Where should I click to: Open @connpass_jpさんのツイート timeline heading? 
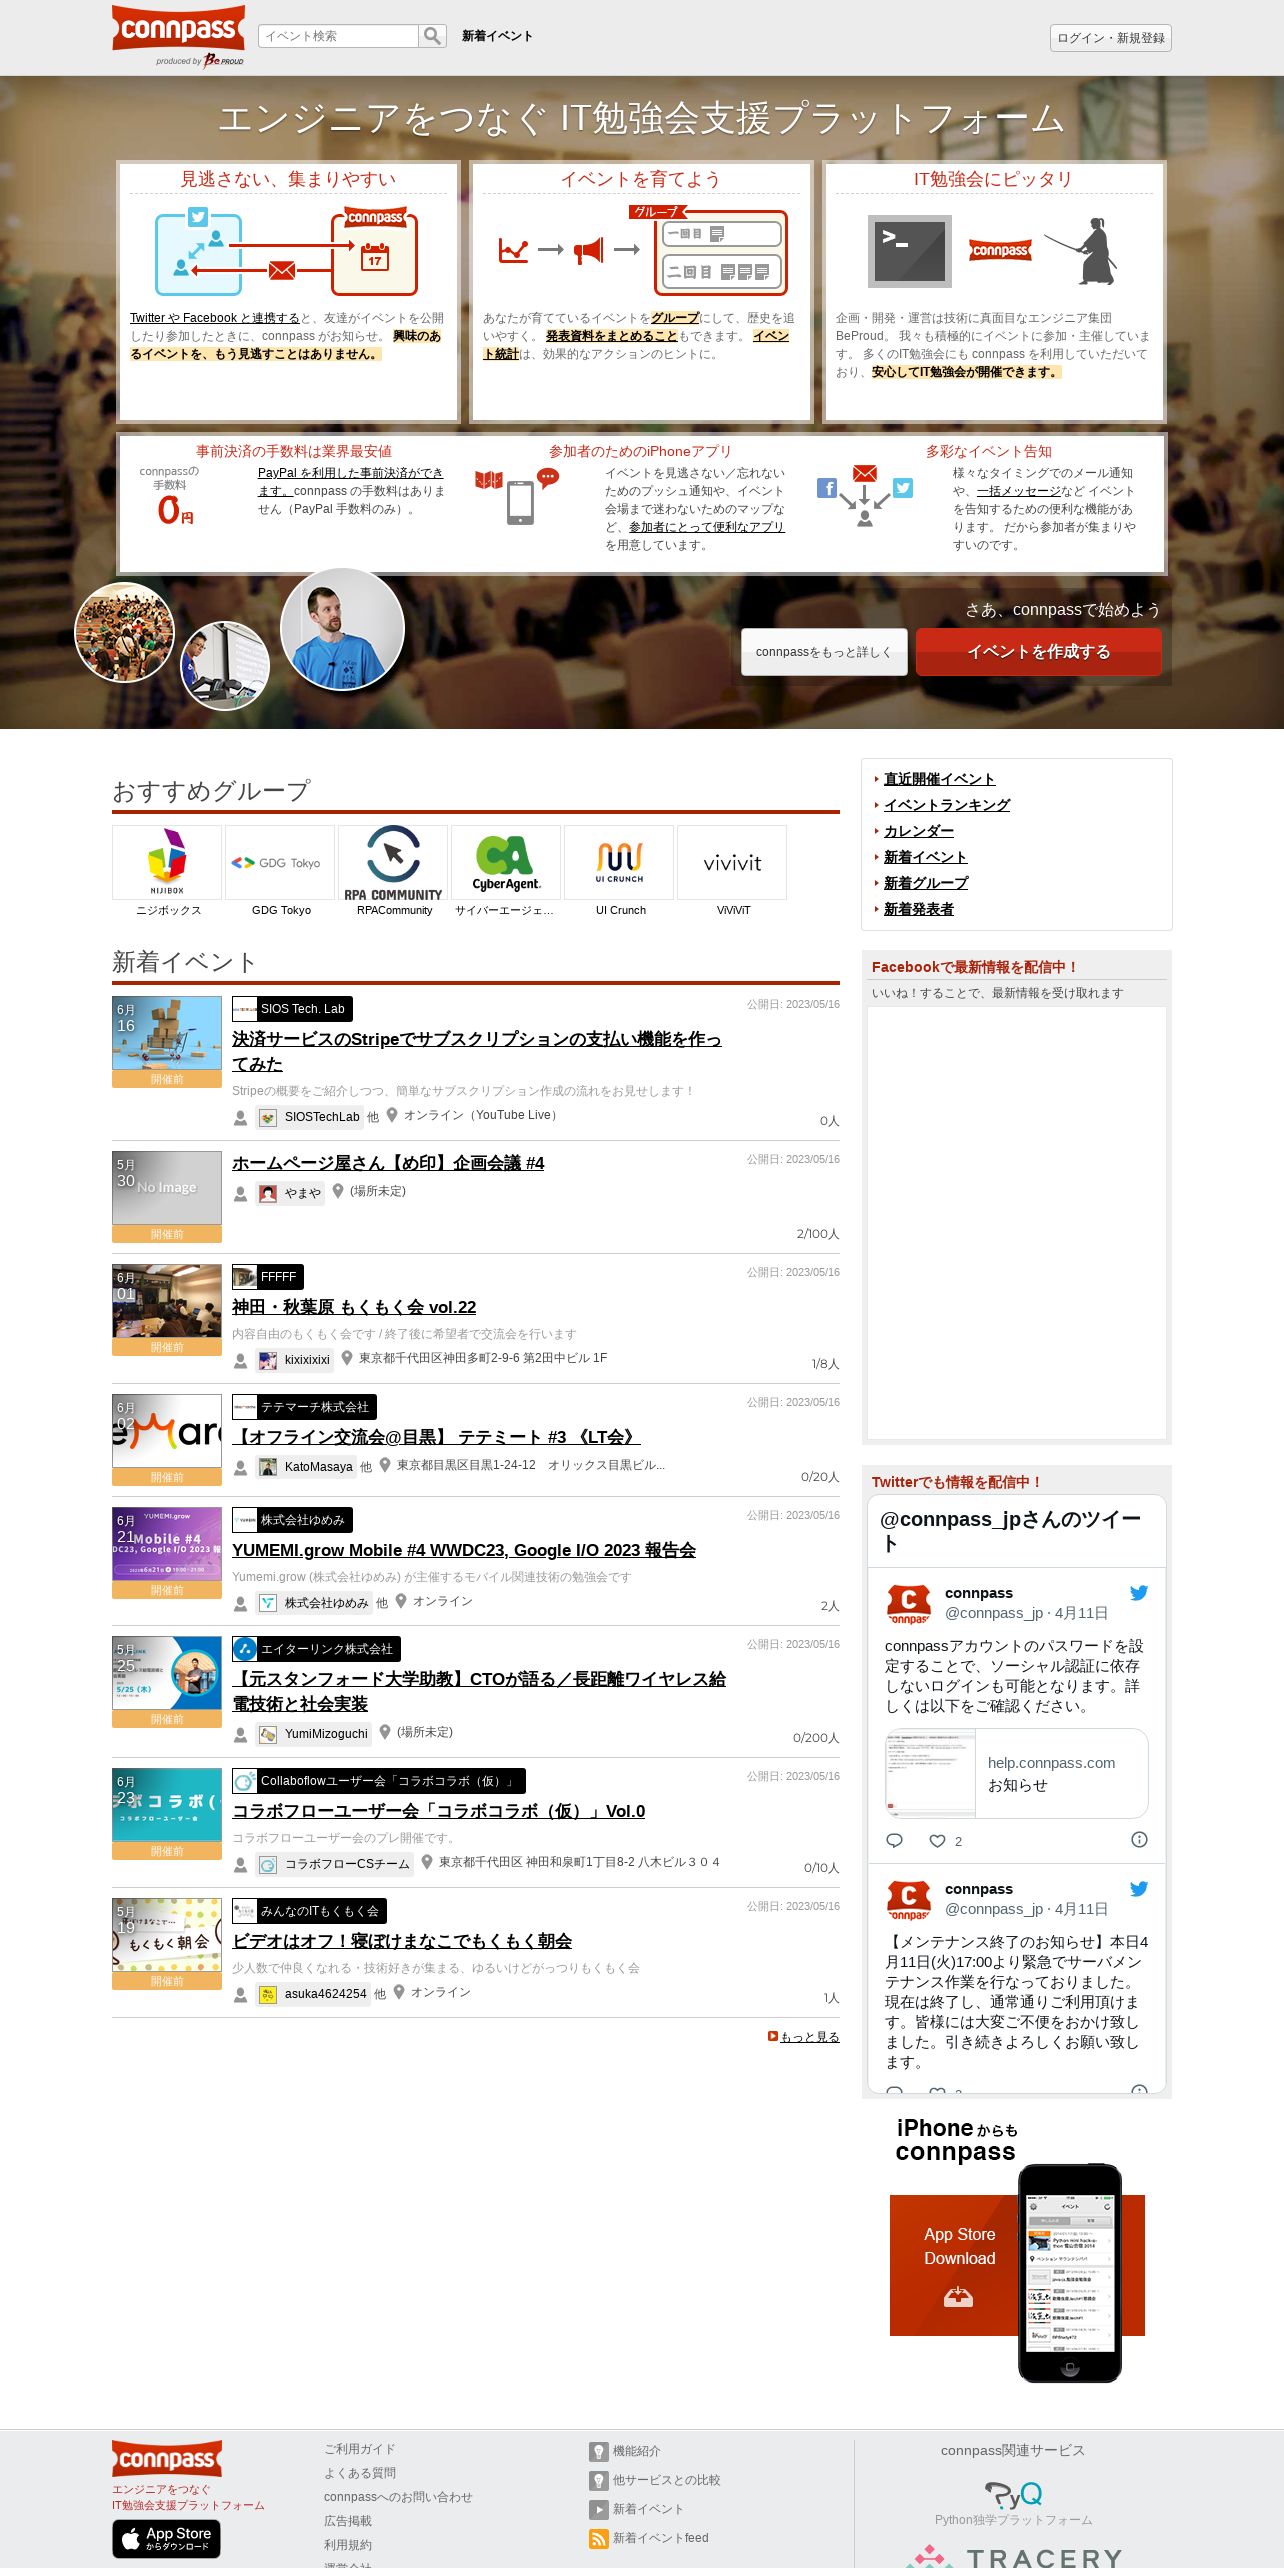click(1010, 1531)
